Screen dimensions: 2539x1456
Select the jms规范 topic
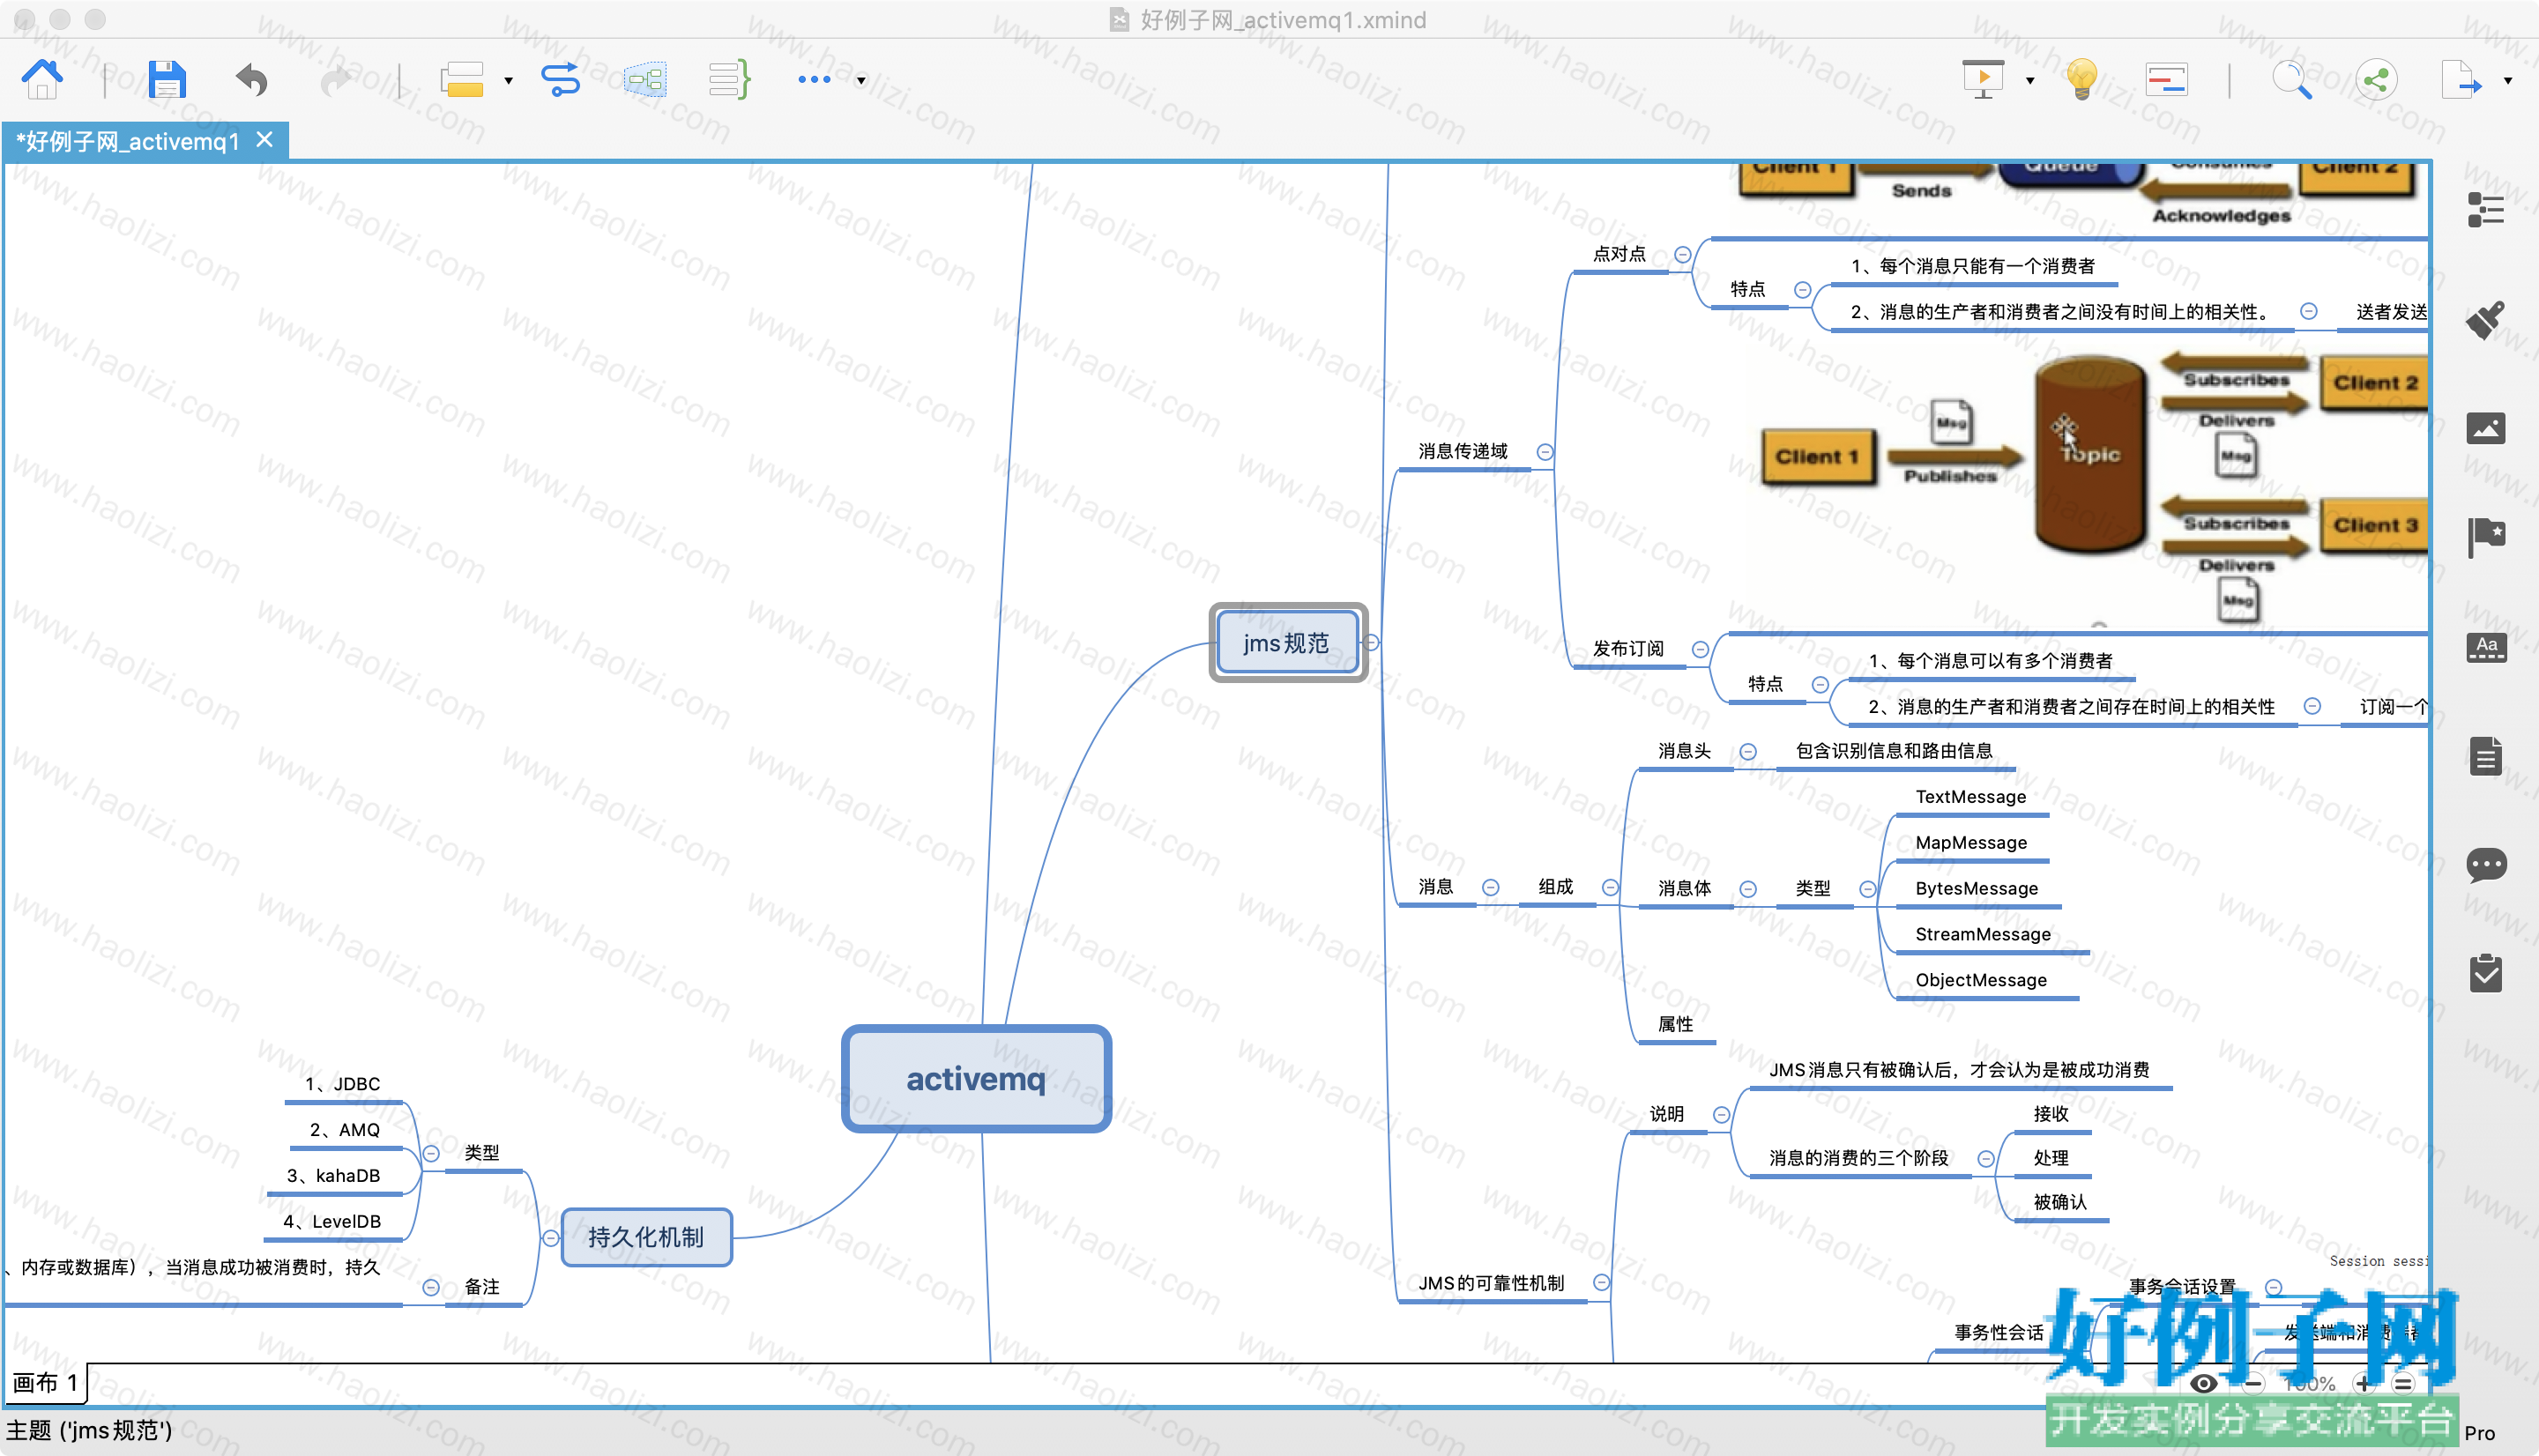point(1288,643)
